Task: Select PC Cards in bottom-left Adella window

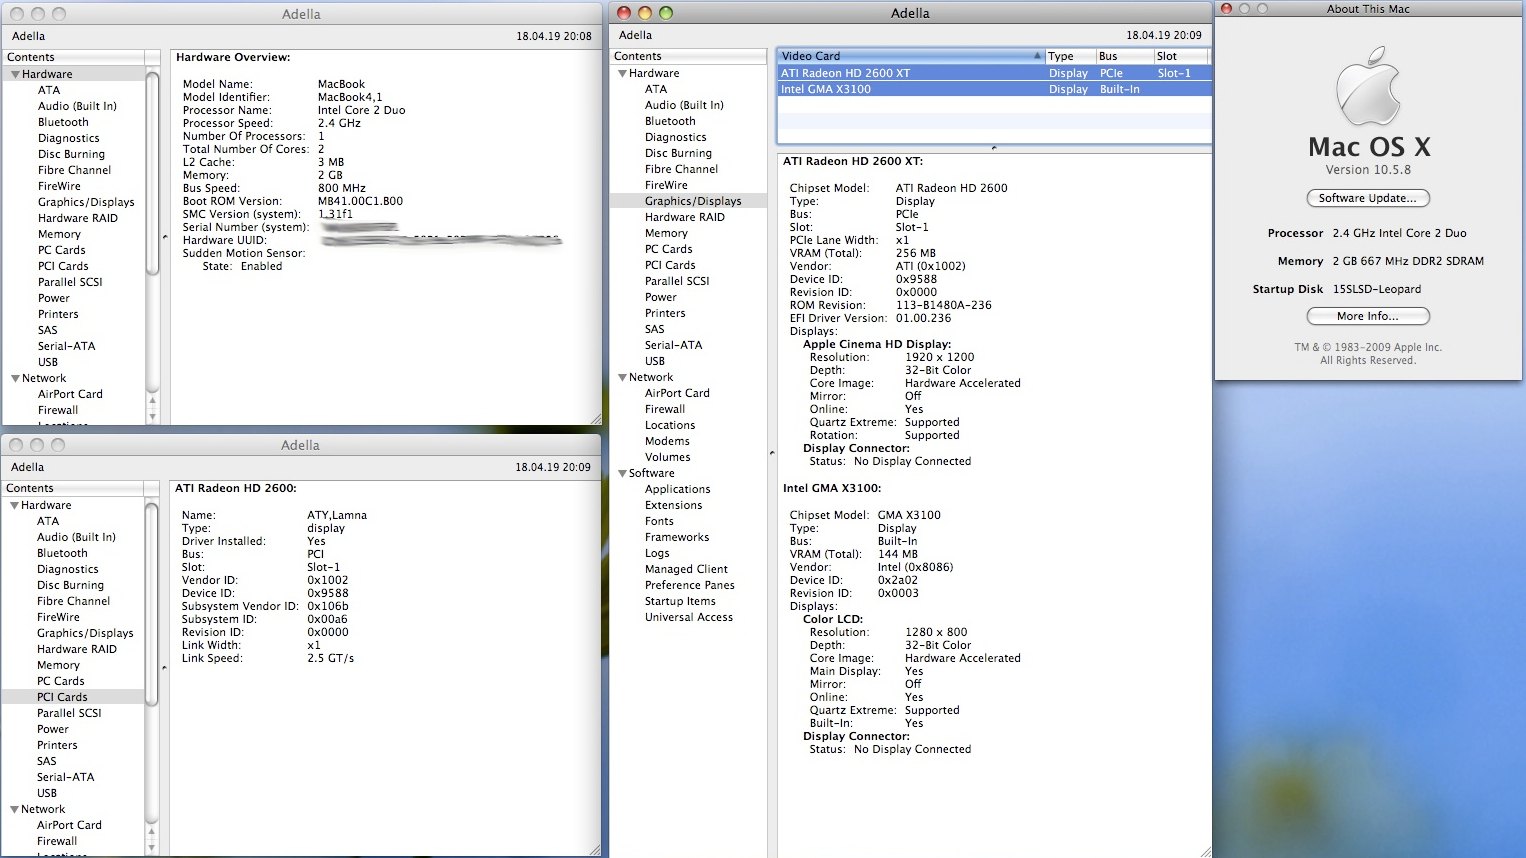Action: (x=61, y=681)
